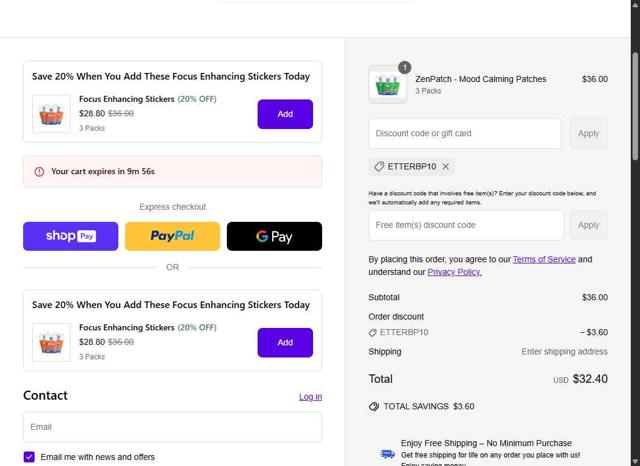This screenshot has height=466, width=640.
Task: Click ZenPatch - Mood Calming Patches title
Action: click(x=480, y=79)
